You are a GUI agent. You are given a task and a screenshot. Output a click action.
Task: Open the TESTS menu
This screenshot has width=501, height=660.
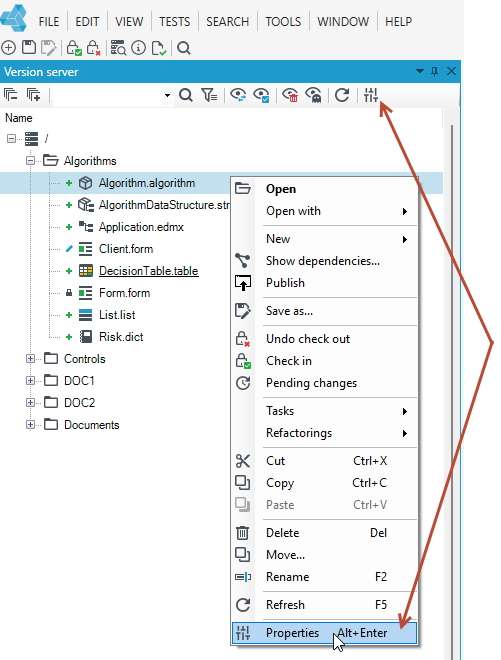[174, 22]
